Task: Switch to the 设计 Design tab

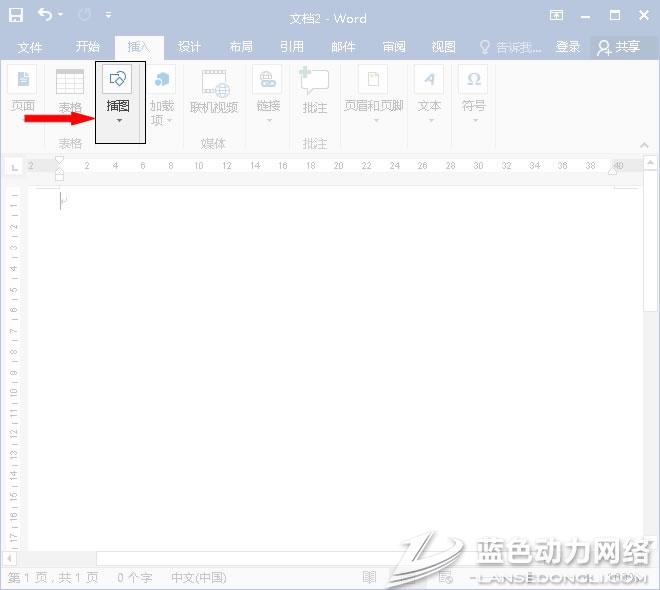Action: [189, 47]
